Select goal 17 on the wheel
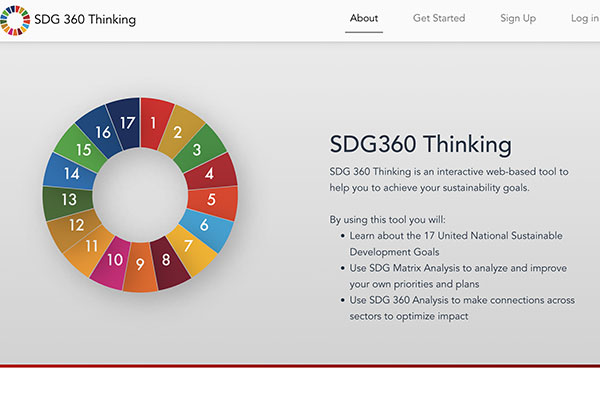600x400 pixels. 126,123
